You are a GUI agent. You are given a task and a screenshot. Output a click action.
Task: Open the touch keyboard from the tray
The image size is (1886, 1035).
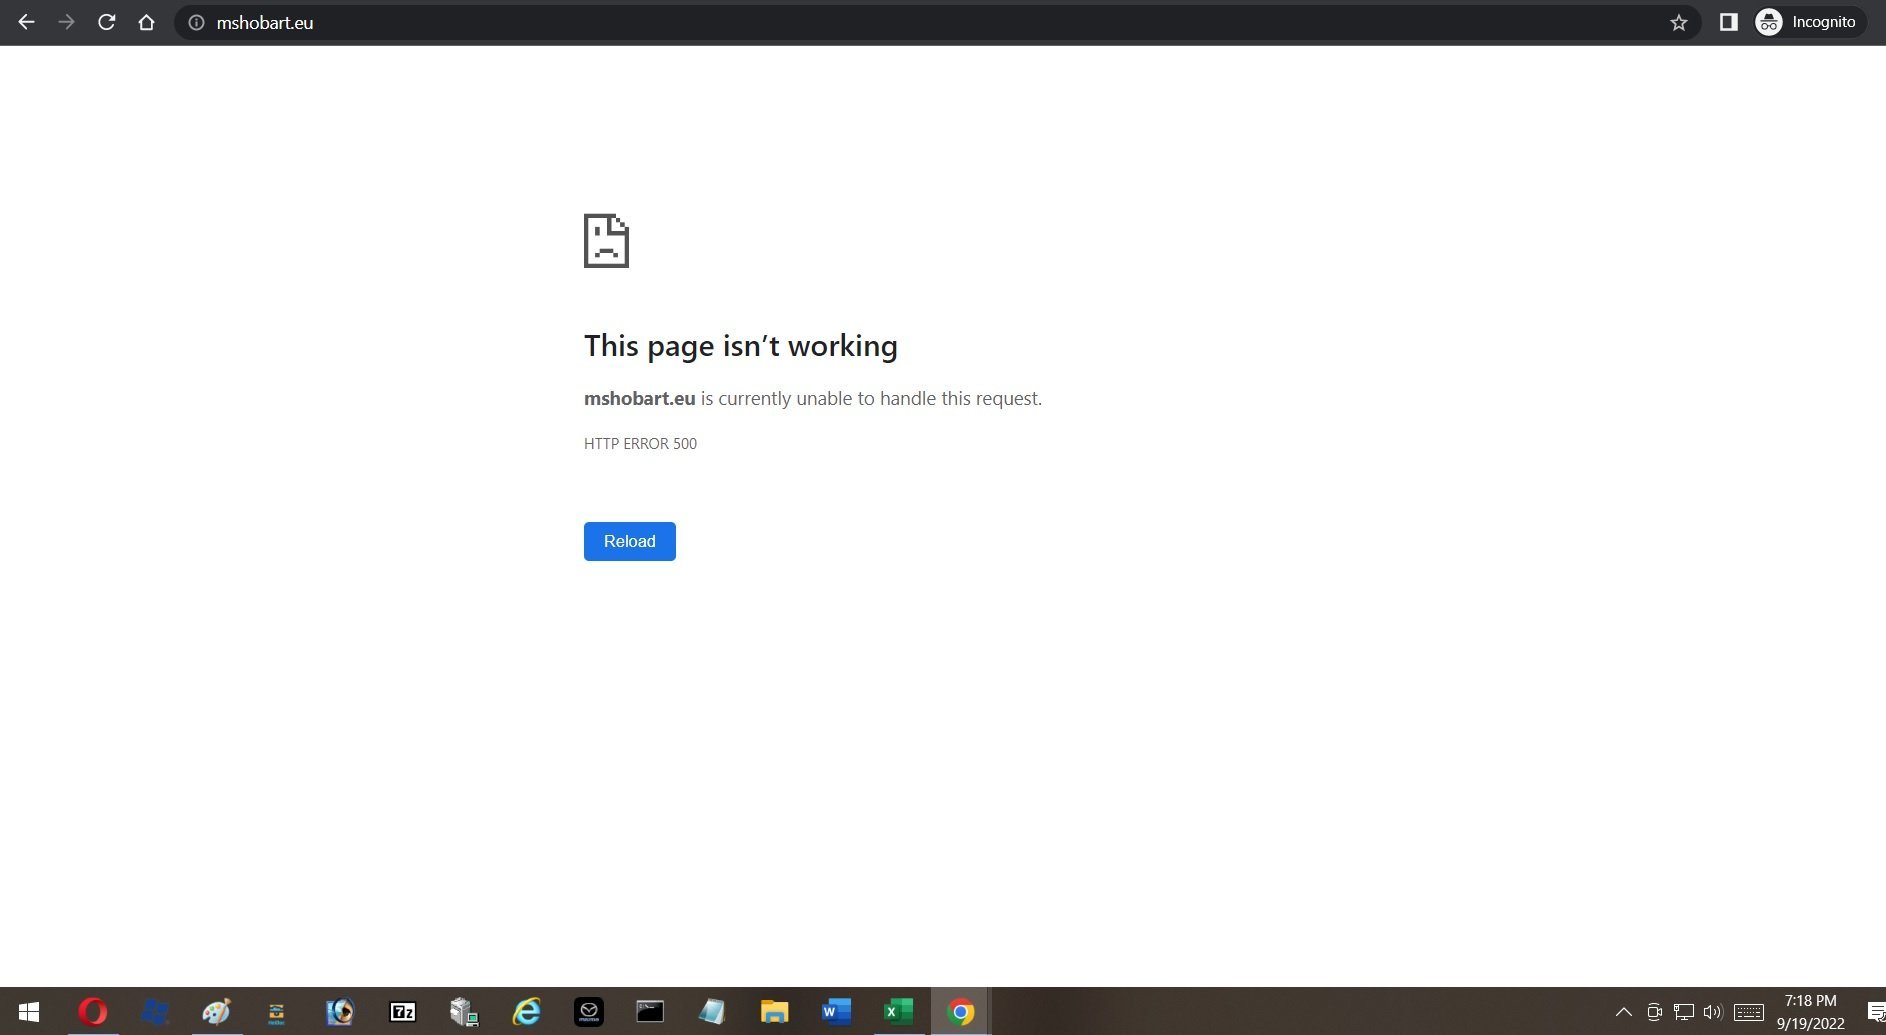tap(1749, 1012)
